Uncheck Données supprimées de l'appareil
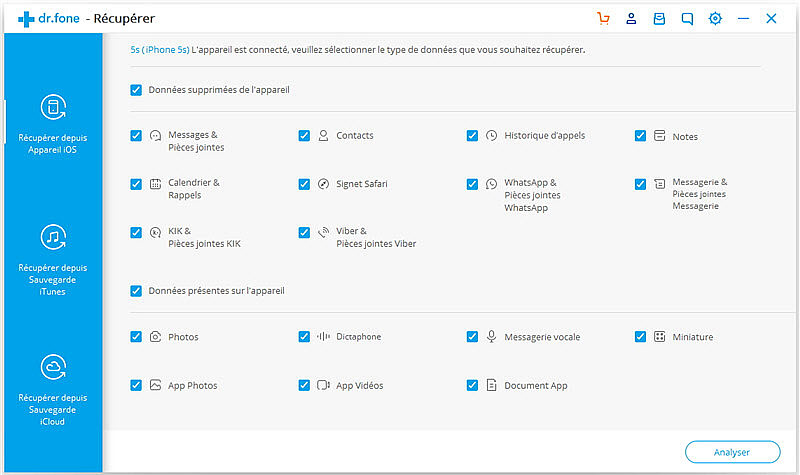 point(136,90)
